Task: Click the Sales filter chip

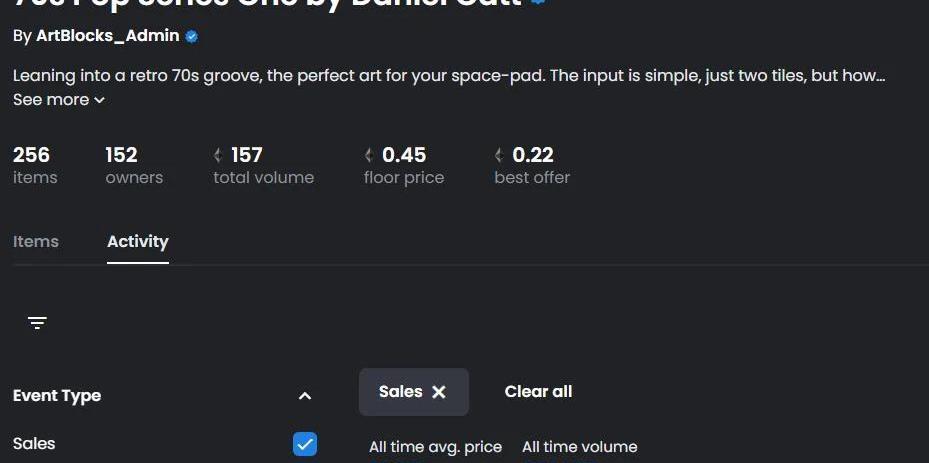Action: pyautogui.click(x=414, y=392)
